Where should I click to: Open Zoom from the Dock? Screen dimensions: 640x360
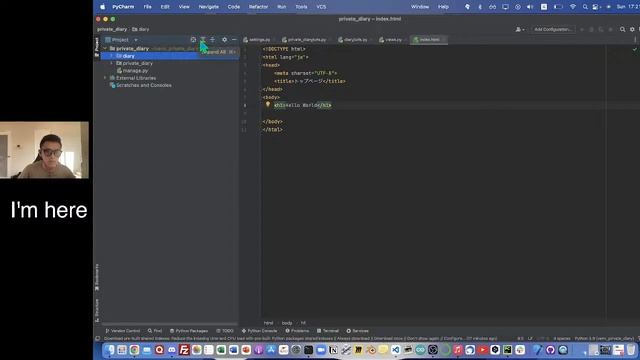(x=321, y=350)
